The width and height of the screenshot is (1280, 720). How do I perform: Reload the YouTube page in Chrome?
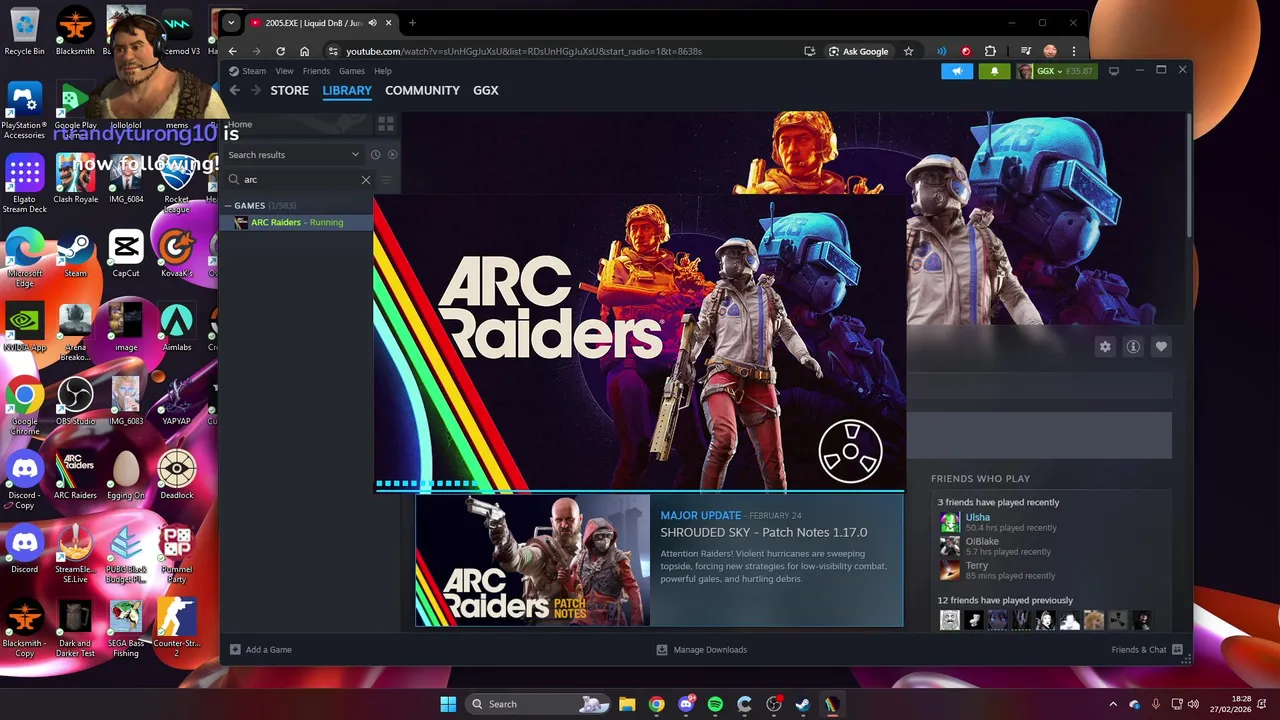[280, 51]
